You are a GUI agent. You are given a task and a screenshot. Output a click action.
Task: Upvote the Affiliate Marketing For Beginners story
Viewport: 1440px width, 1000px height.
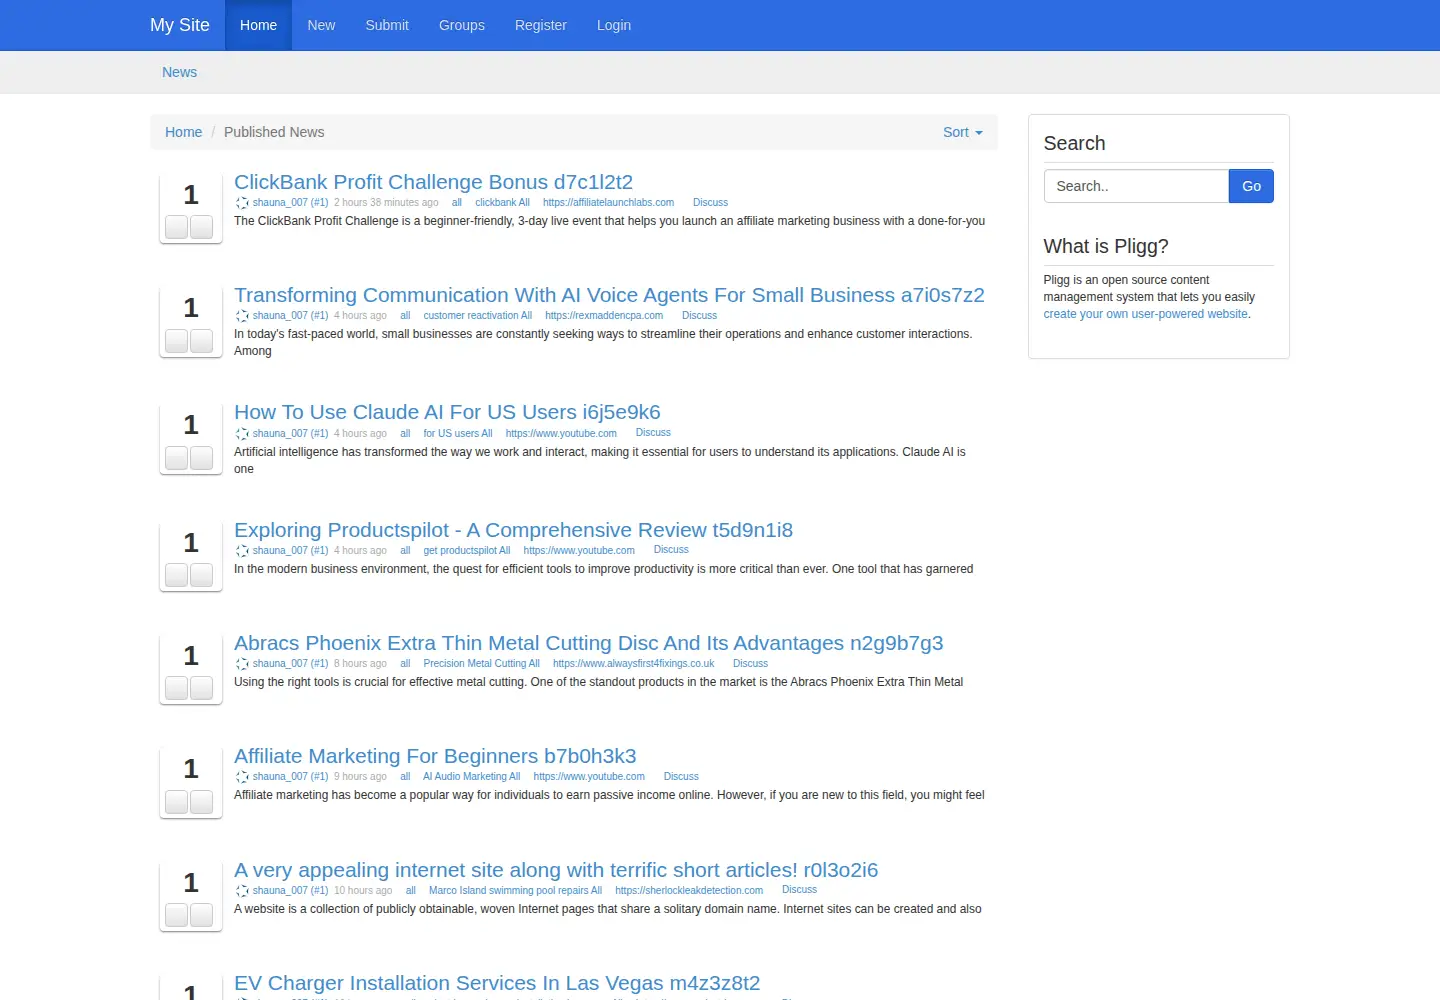click(x=177, y=802)
